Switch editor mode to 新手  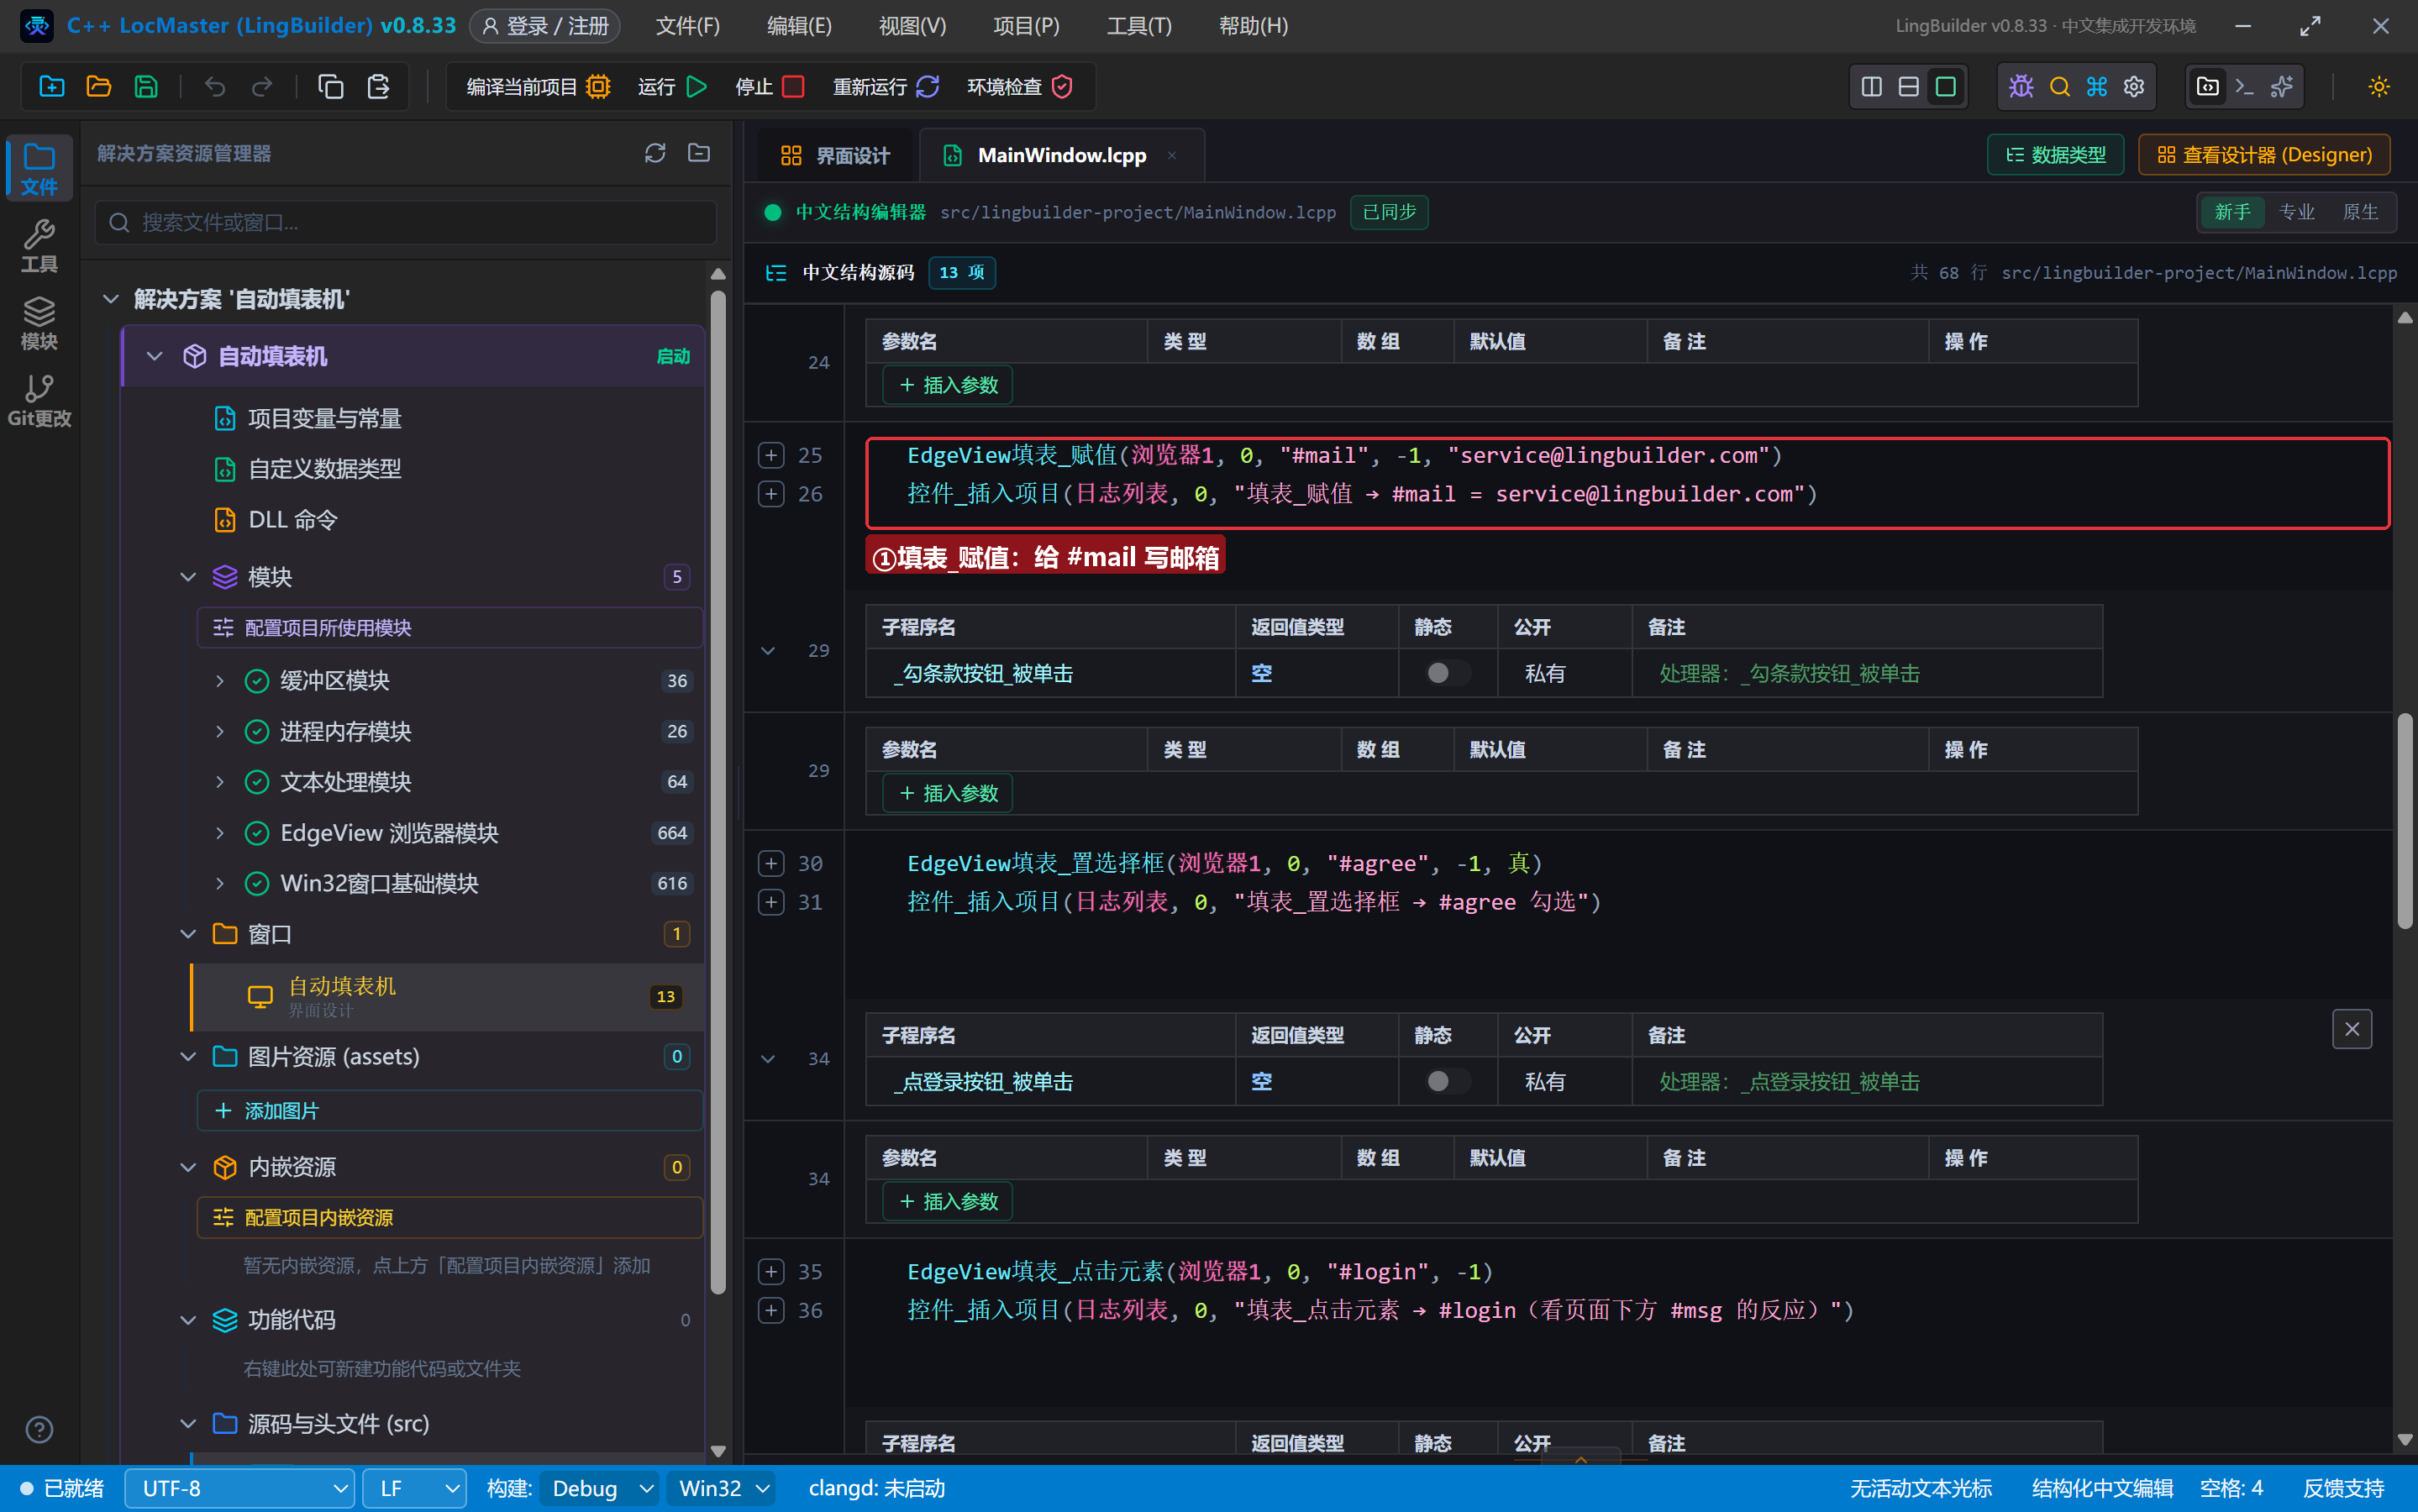click(x=2232, y=212)
